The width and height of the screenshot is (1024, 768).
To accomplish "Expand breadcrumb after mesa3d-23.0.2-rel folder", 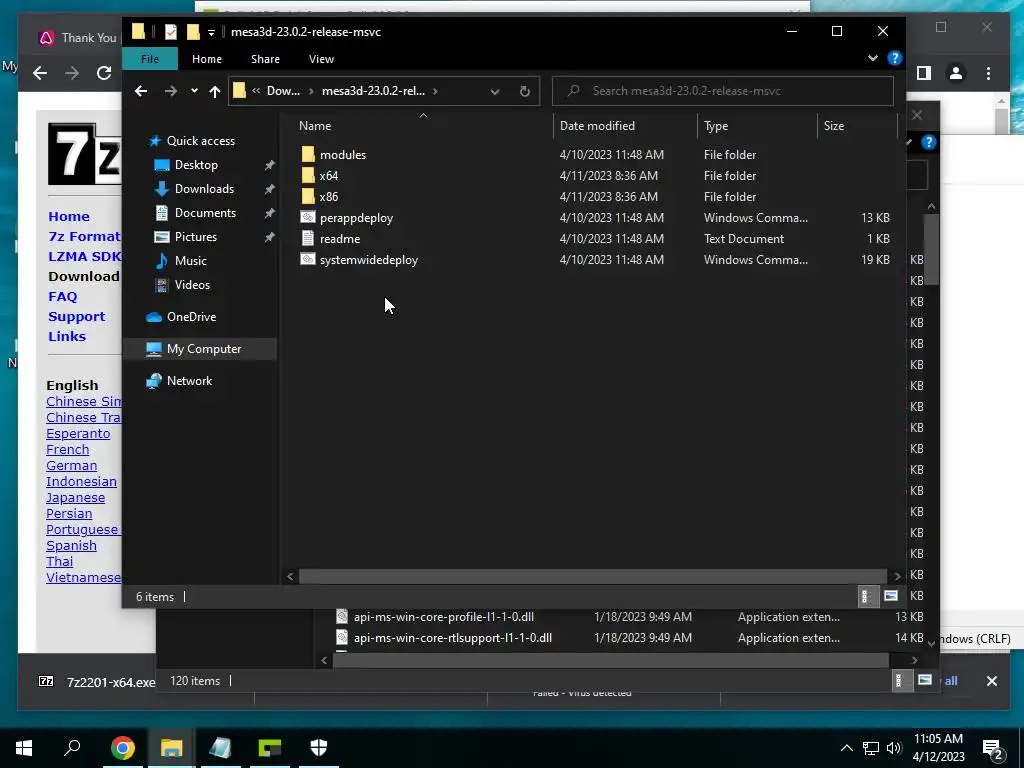I will 436,91.
